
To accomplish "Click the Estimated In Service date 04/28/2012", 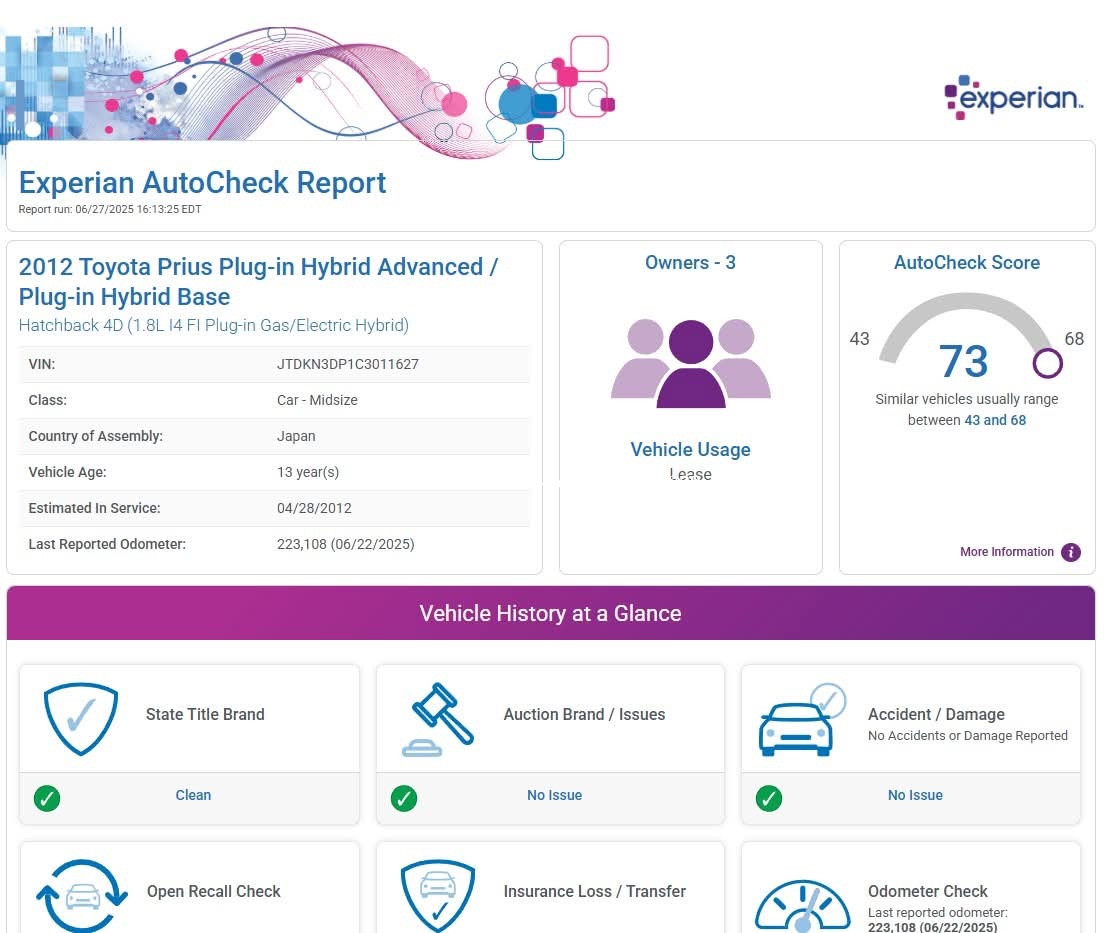I will pos(314,508).
